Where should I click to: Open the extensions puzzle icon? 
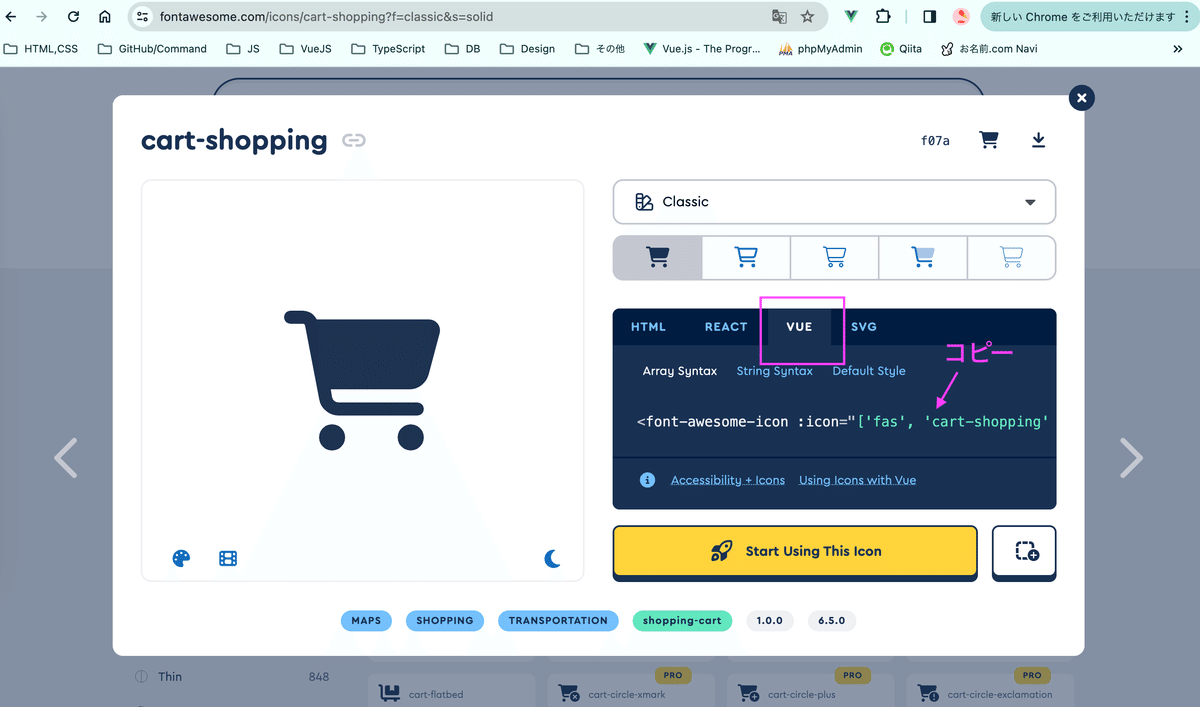(x=883, y=17)
